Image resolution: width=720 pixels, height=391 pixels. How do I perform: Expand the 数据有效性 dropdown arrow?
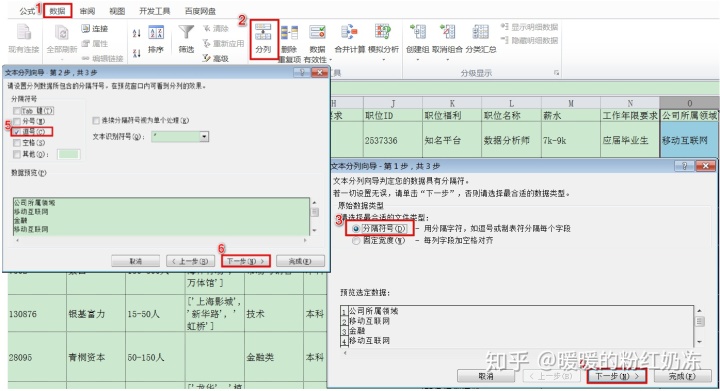pos(331,60)
